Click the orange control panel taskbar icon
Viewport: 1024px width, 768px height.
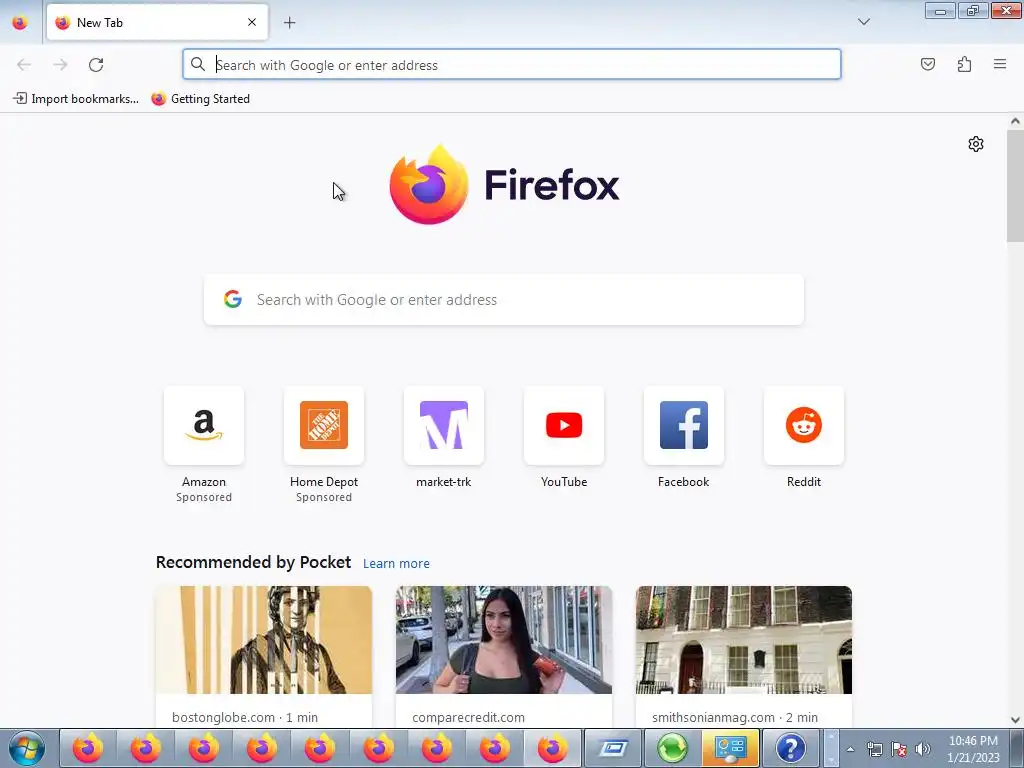[731, 748]
